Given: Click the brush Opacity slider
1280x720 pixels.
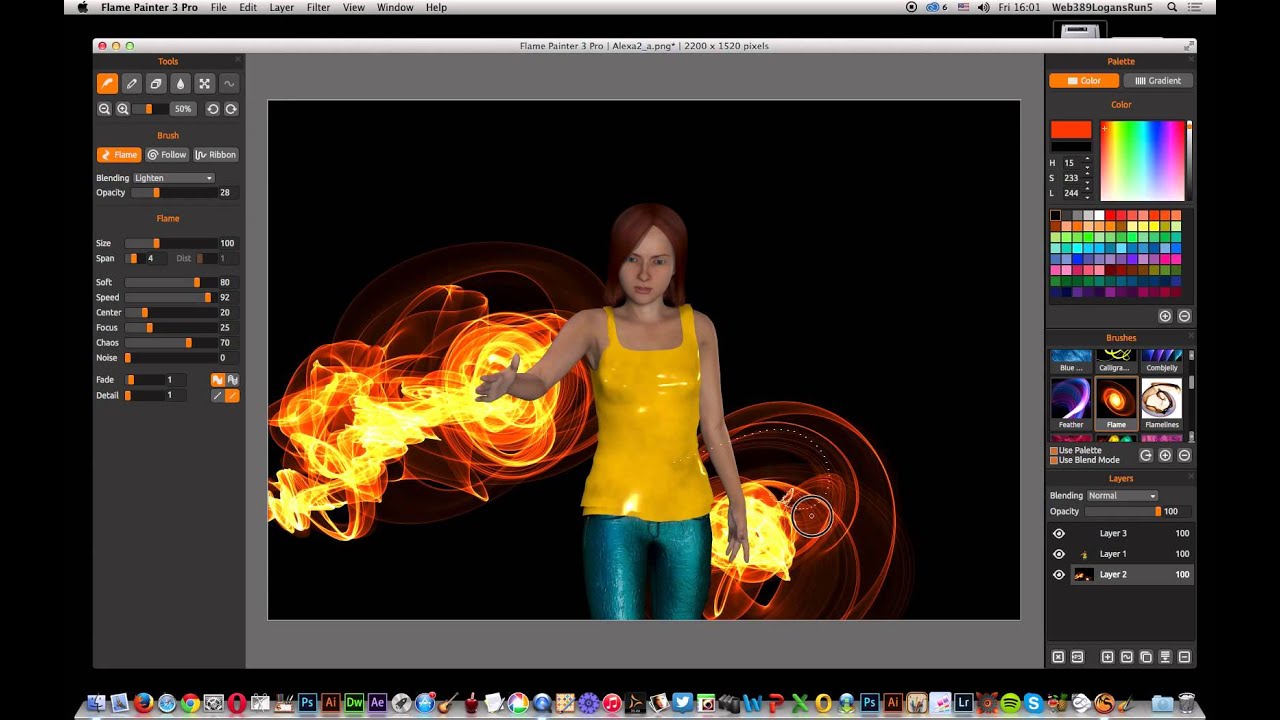Looking at the screenshot, I should pyautogui.click(x=172, y=193).
